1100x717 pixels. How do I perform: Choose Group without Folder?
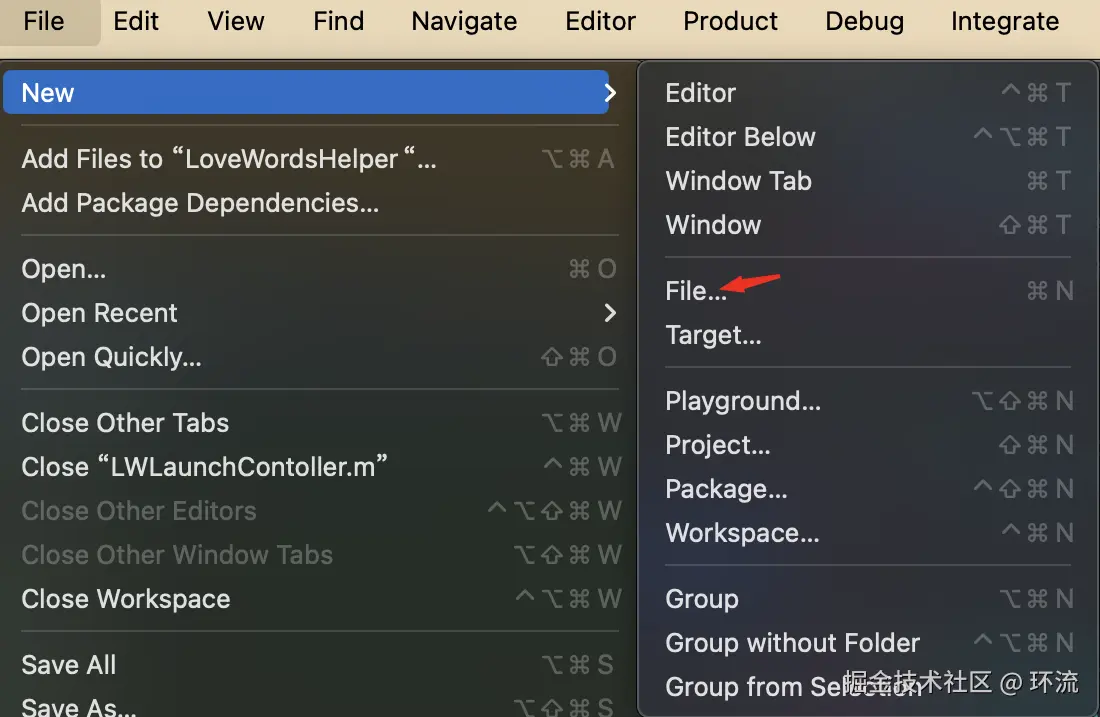click(x=792, y=643)
